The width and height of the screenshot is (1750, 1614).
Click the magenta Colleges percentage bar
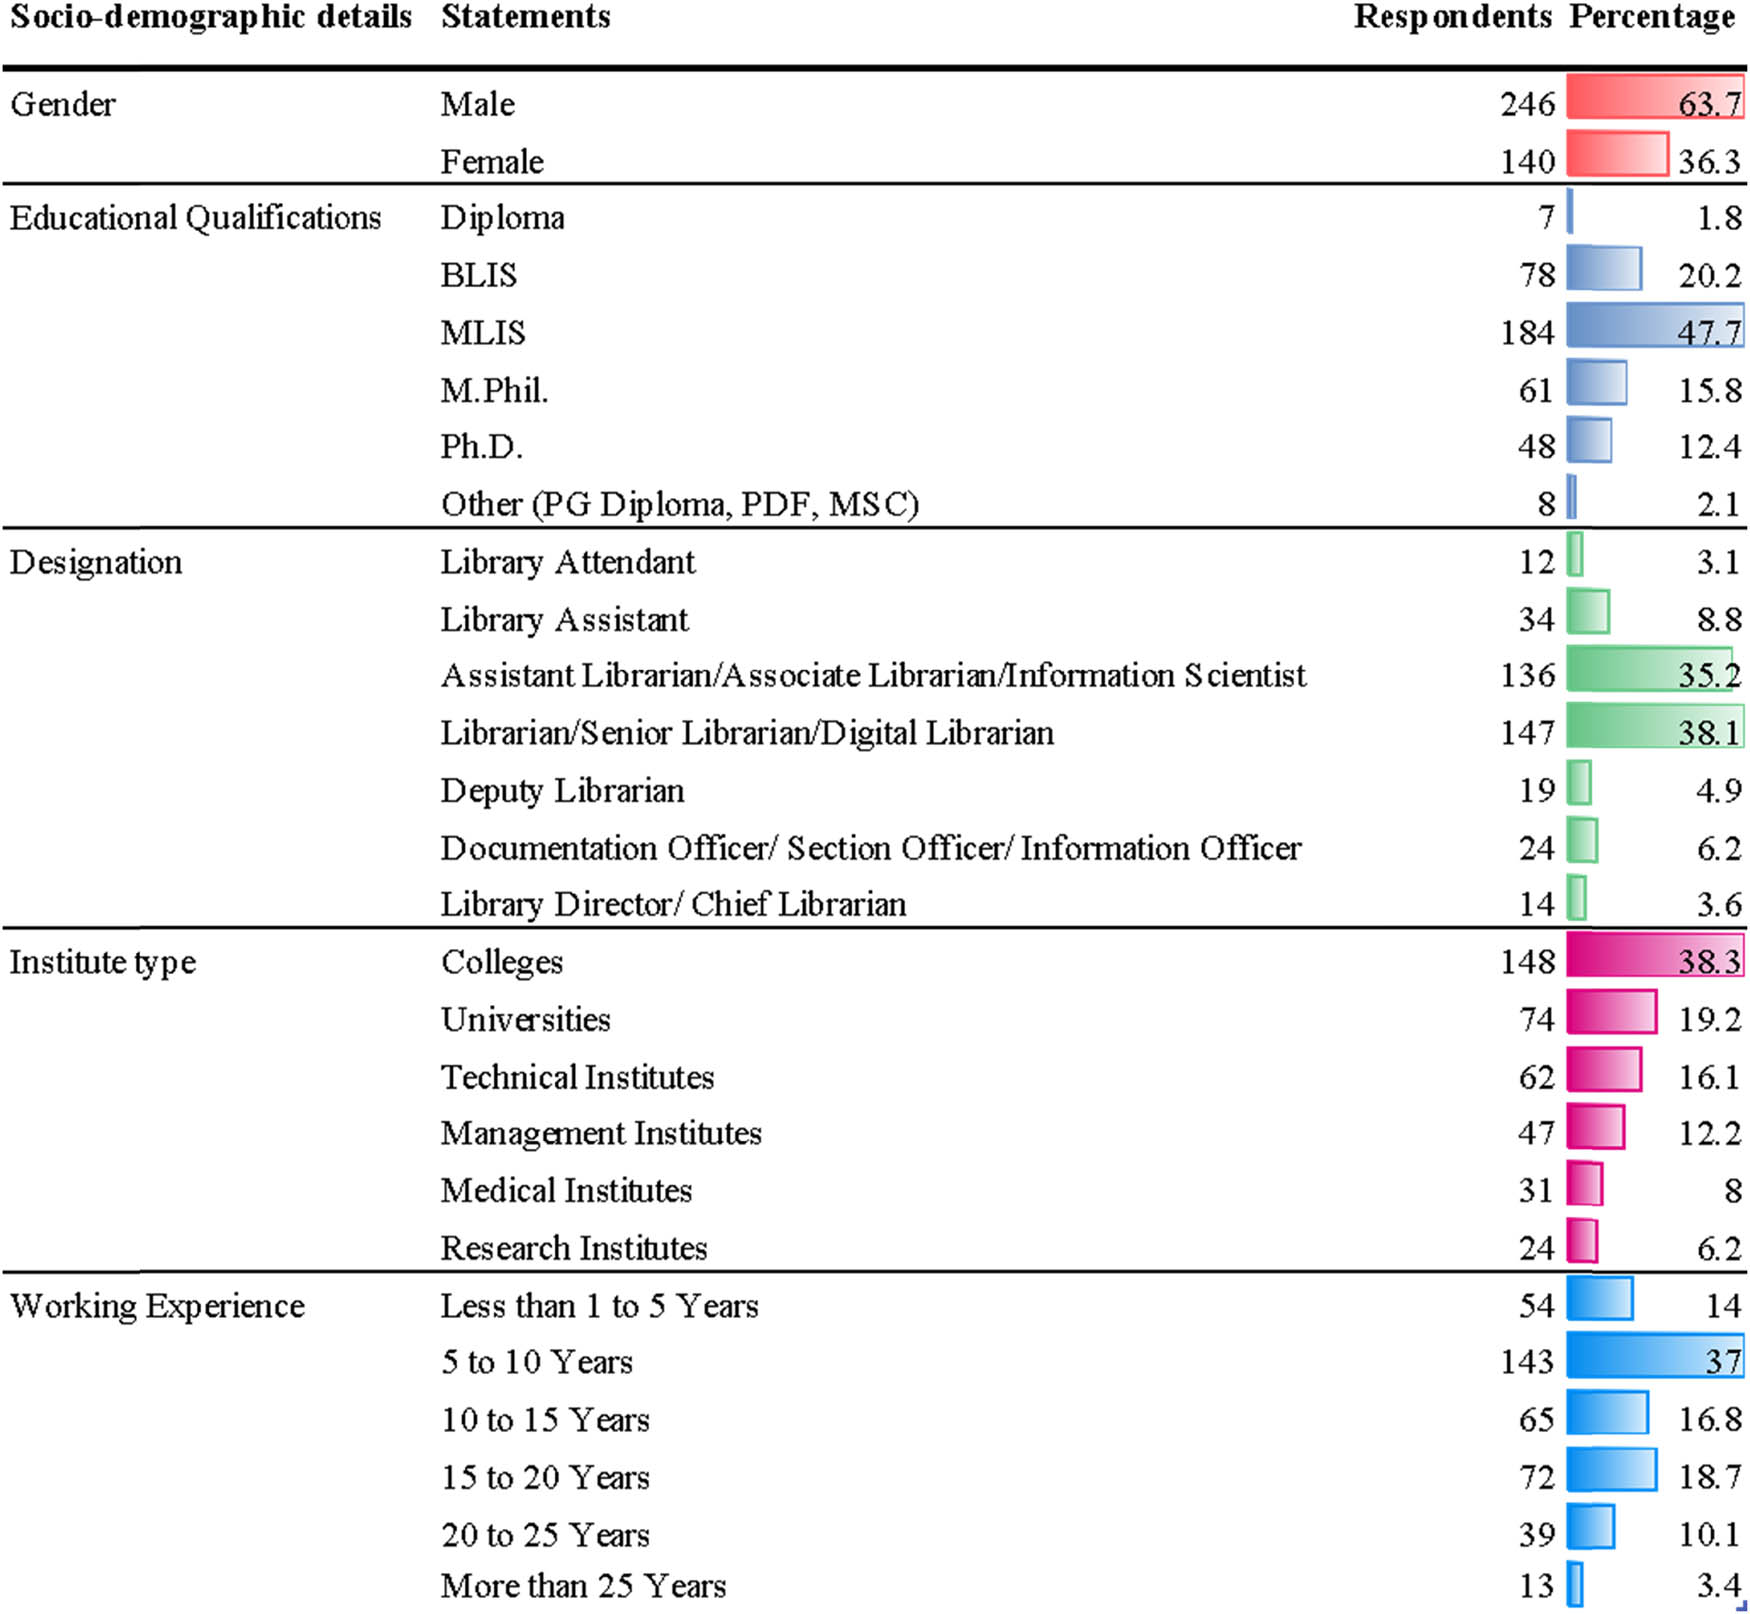click(1654, 956)
